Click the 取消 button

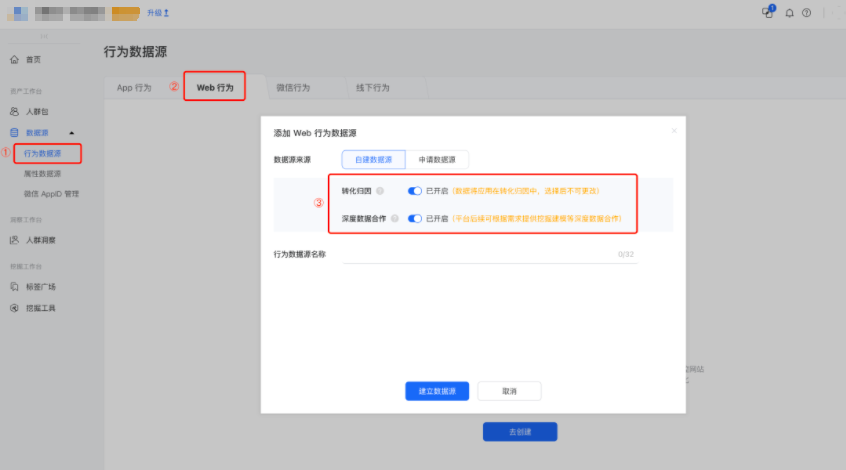pos(509,391)
